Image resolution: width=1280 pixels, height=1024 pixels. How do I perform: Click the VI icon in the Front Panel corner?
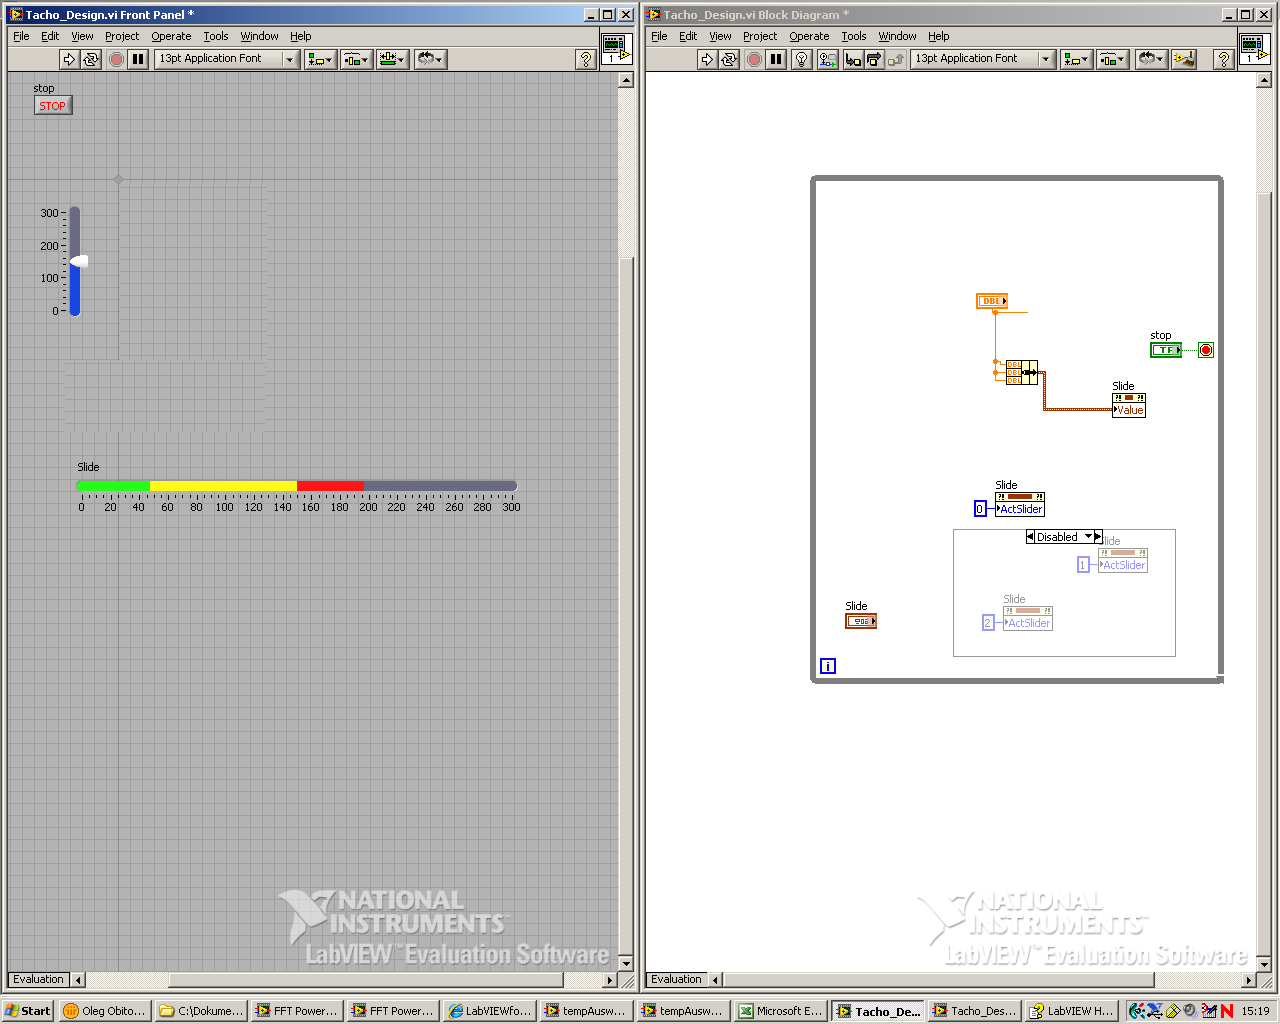616,49
